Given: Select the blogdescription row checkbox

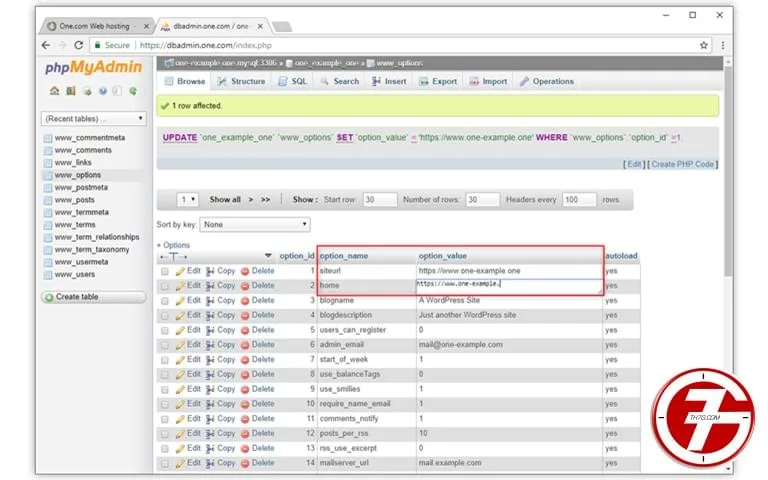Looking at the screenshot, I should [x=165, y=316].
